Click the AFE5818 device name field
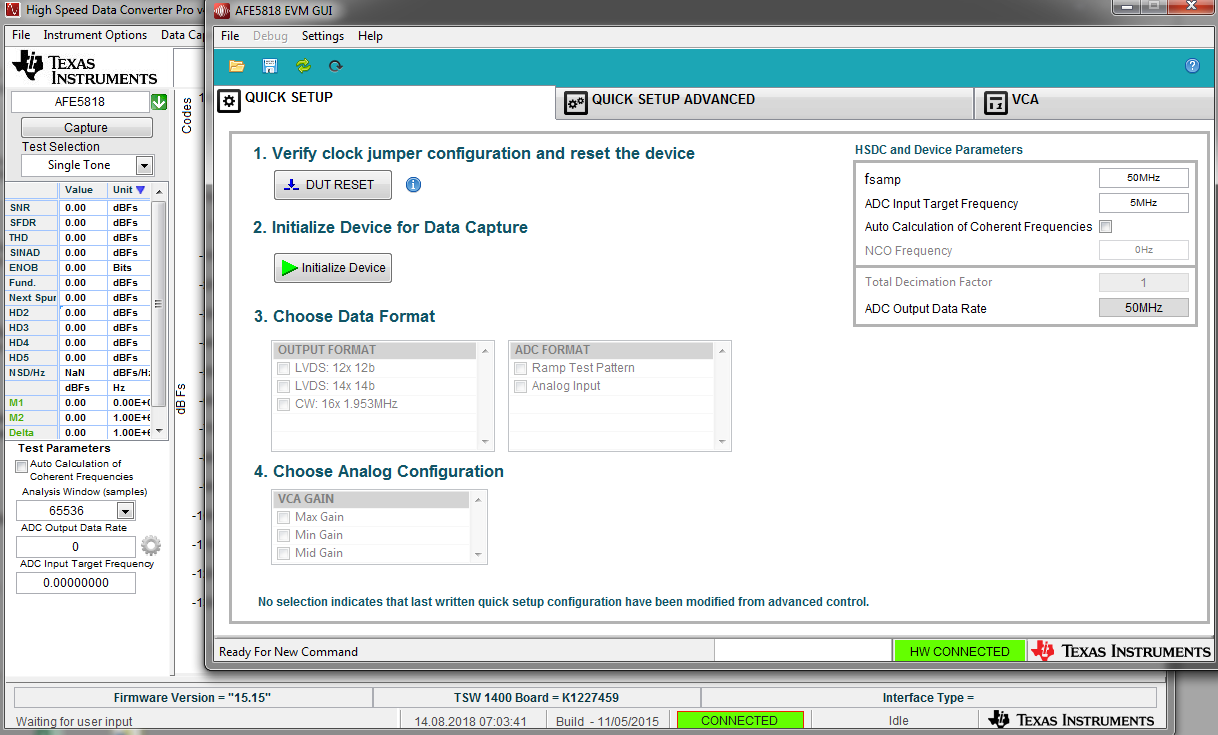Image resolution: width=1218 pixels, height=735 pixels. click(80, 102)
